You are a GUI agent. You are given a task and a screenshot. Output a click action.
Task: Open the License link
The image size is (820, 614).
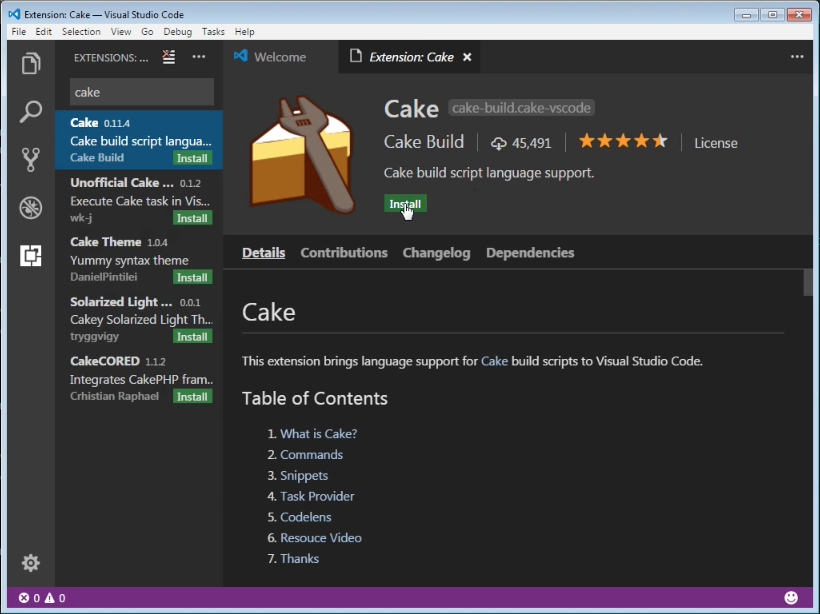pyautogui.click(x=716, y=143)
